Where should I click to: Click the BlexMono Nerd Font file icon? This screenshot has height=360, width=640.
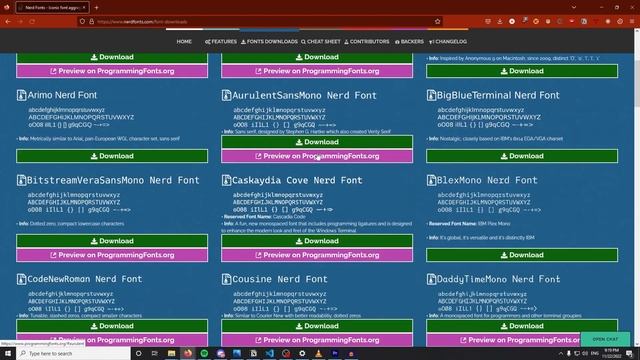431,180
